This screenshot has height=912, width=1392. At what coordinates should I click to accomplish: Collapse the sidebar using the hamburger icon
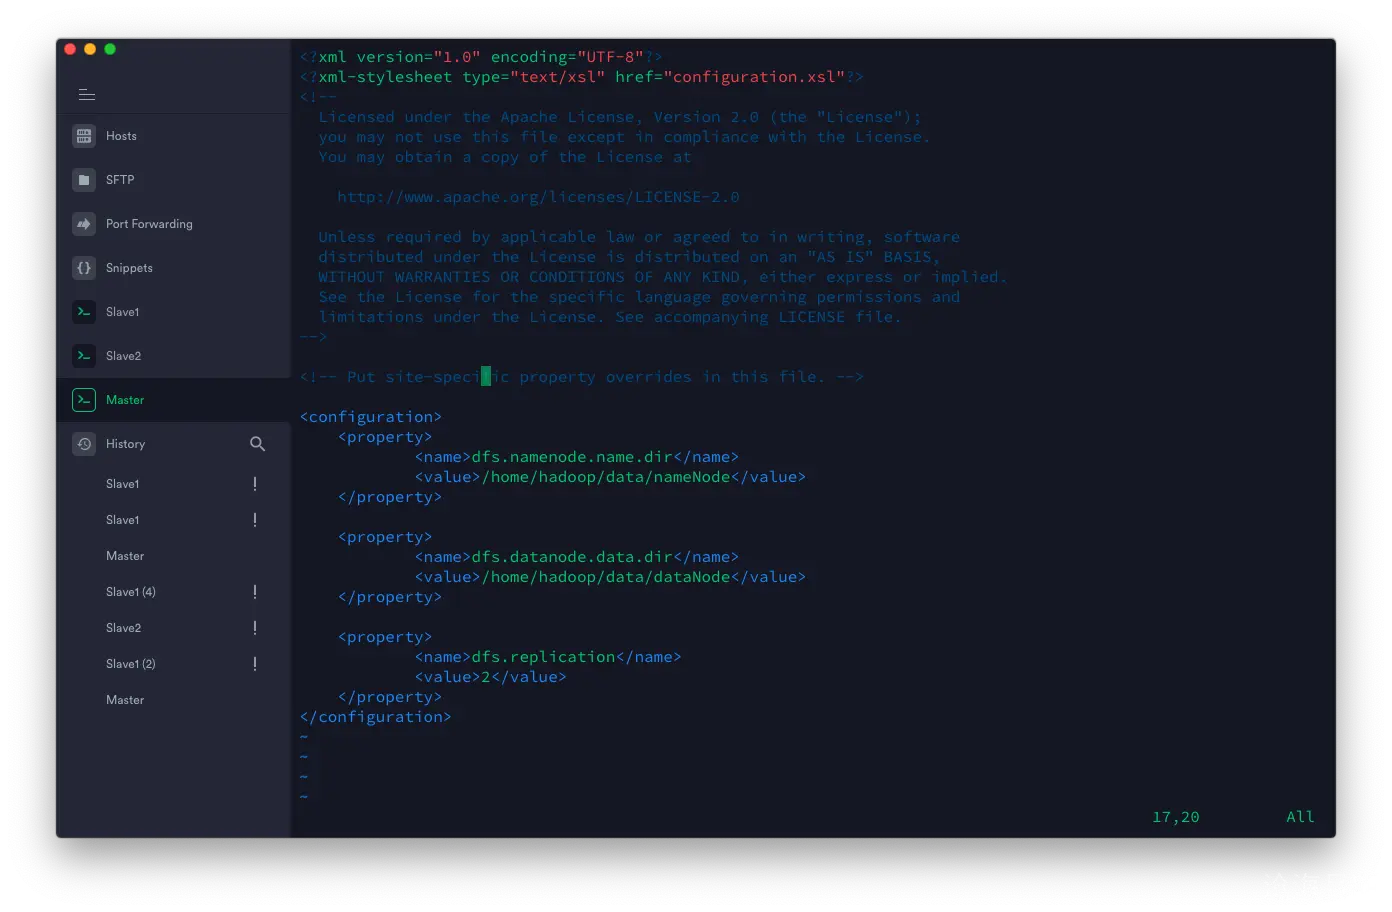[x=87, y=95]
